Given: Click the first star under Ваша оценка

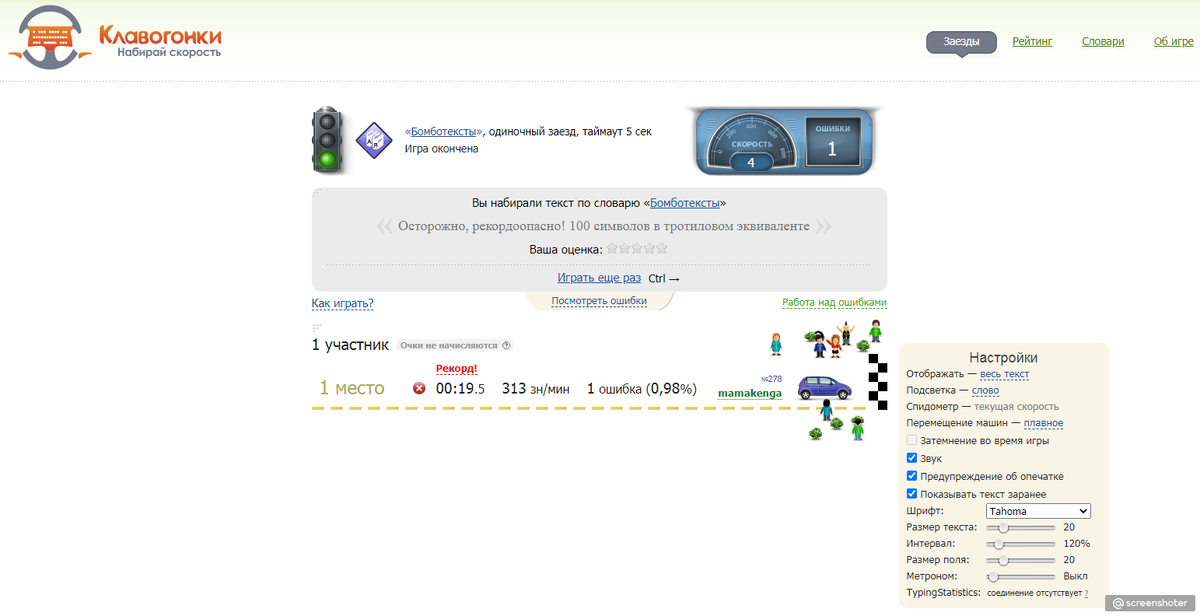Looking at the screenshot, I should (613, 247).
